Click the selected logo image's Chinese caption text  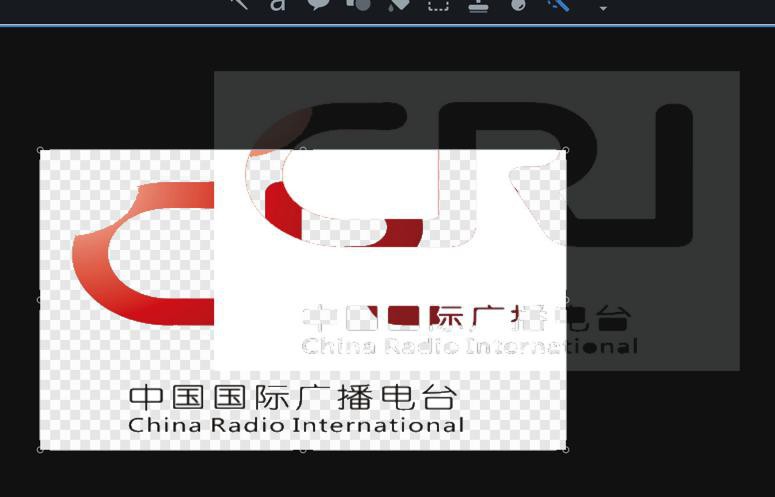[x=292, y=398]
